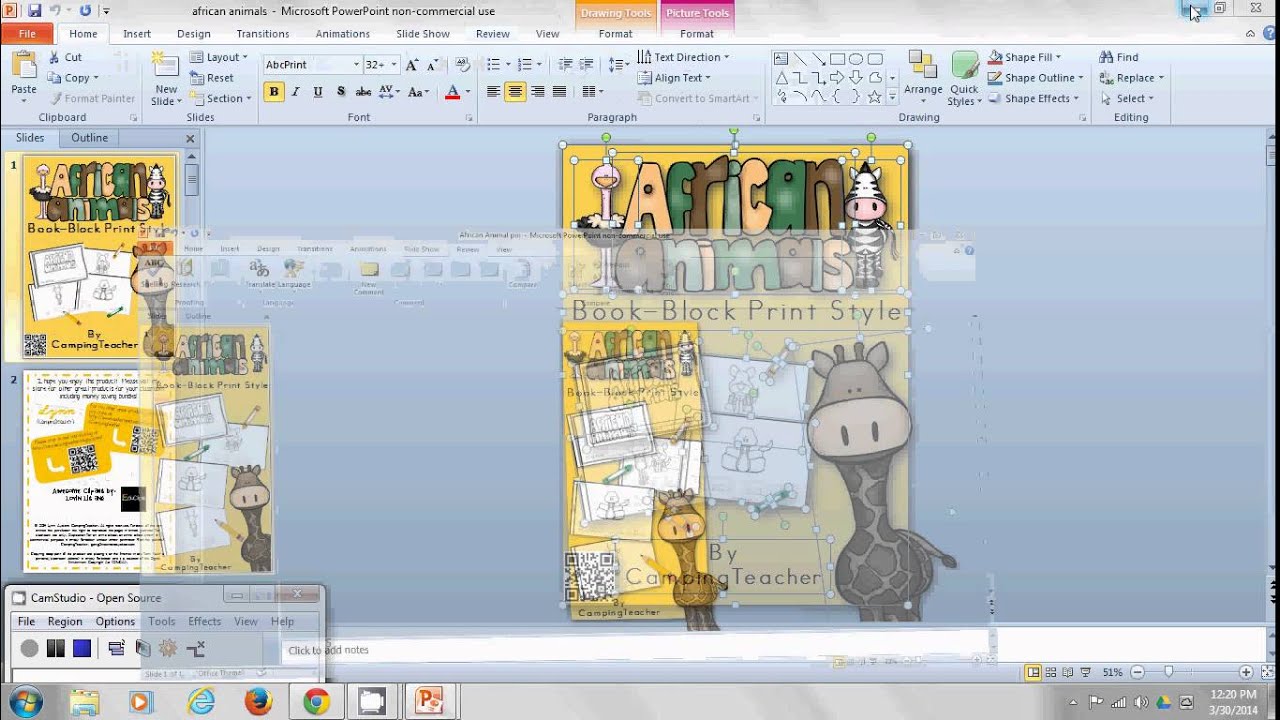
Task: Open font color swatch
Action: coord(452,92)
